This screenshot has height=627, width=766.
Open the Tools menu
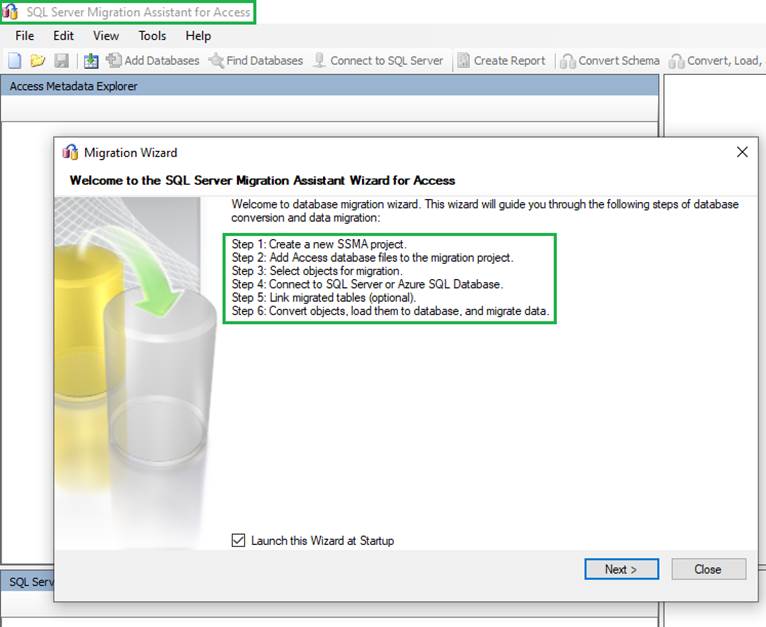pyautogui.click(x=152, y=36)
